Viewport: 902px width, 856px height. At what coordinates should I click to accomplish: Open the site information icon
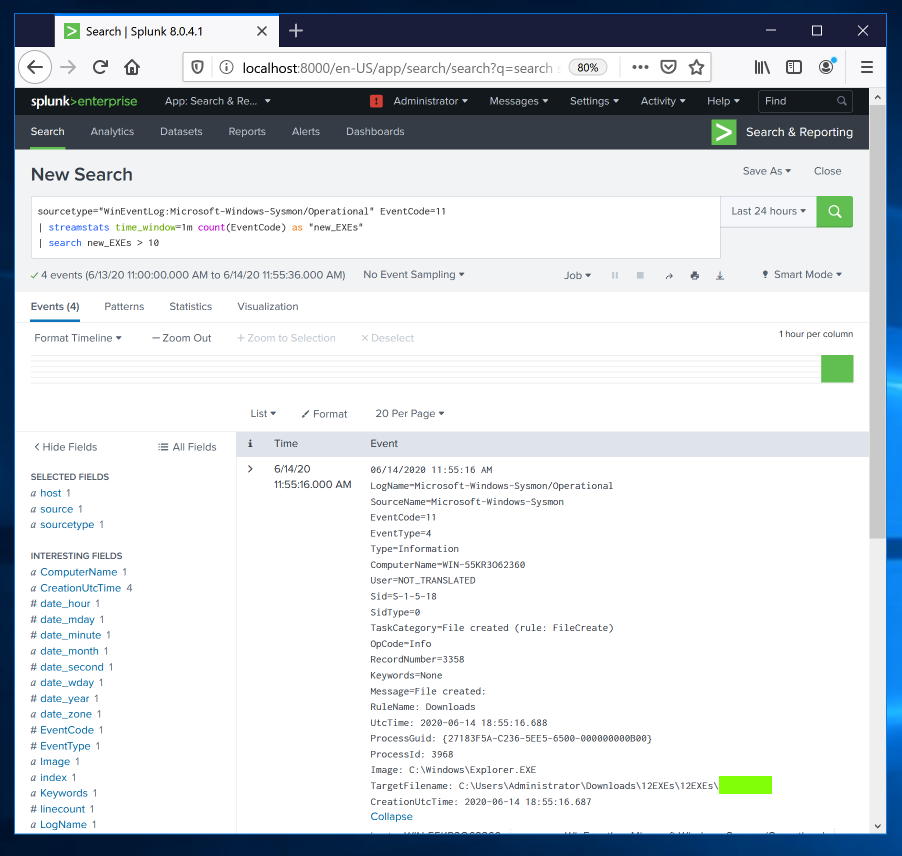[x=227, y=68]
